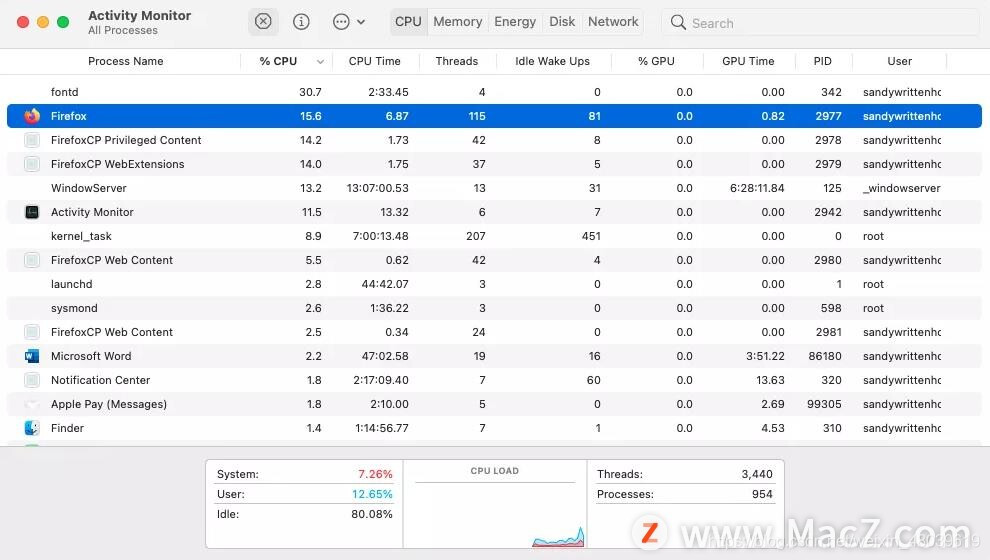Click CPU time 13:07:00.53 of WindowServer
Screen dimensions: 990x560
coord(378,188)
